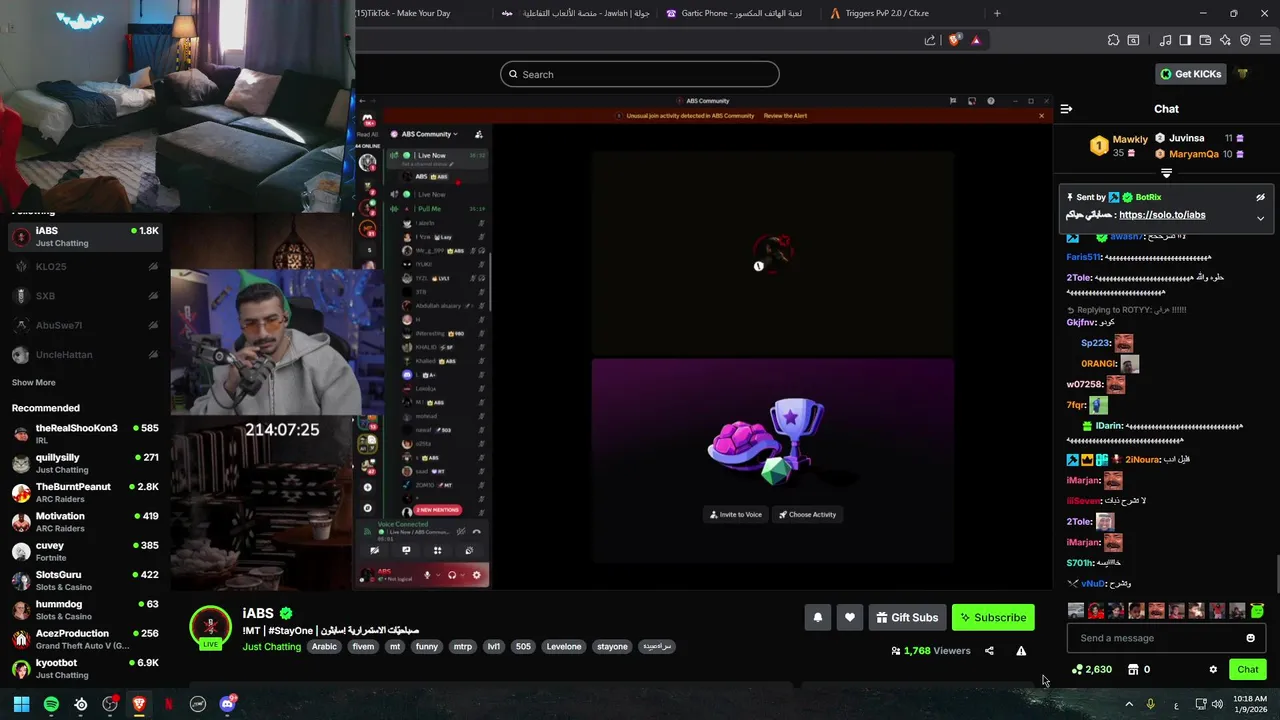Open theRealShooKon3 recommended channel
Screen dimensions: 1280x720
click(x=85, y=434)
